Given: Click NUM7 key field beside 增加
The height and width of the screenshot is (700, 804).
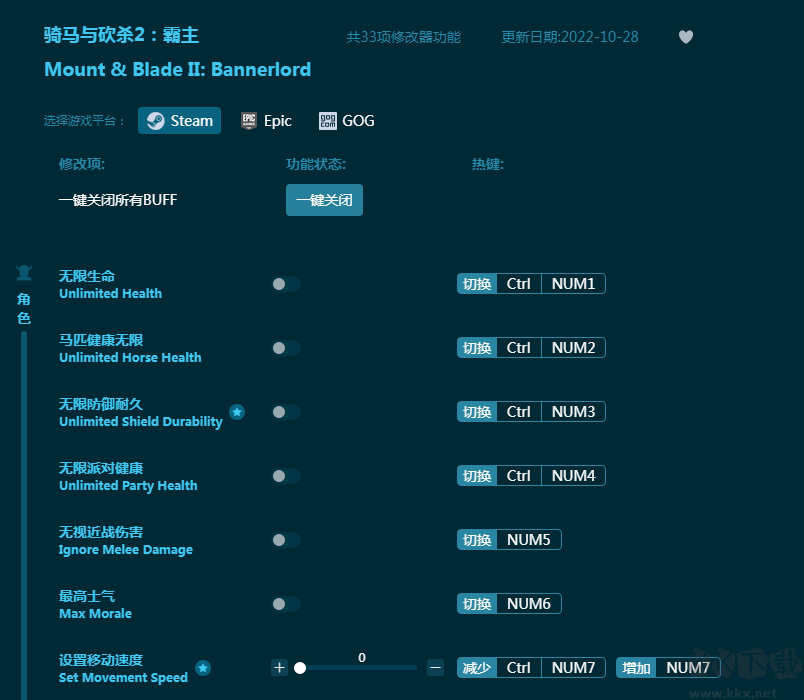Looking at the screenshot, I should pos(688,668).
